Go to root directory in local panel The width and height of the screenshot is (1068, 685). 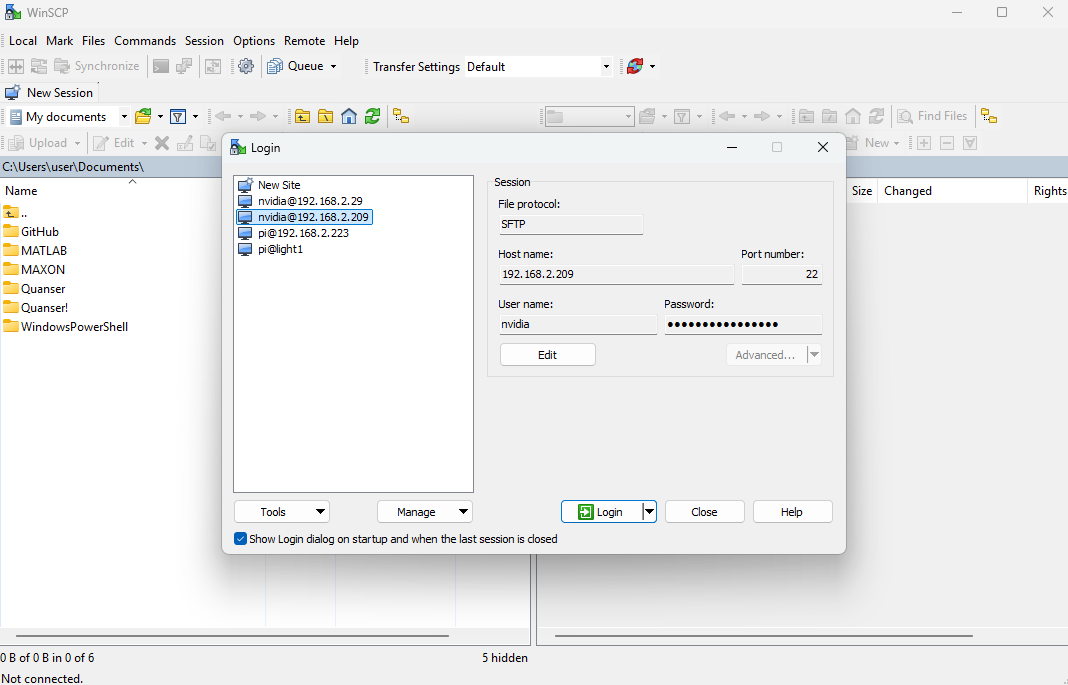click(326, 116)
